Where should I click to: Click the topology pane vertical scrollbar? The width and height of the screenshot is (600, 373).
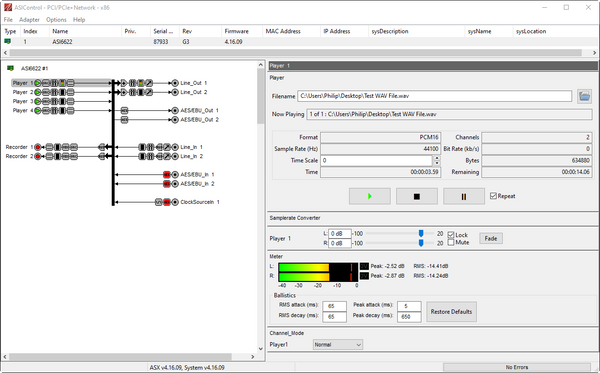click(x=261, y=207)
